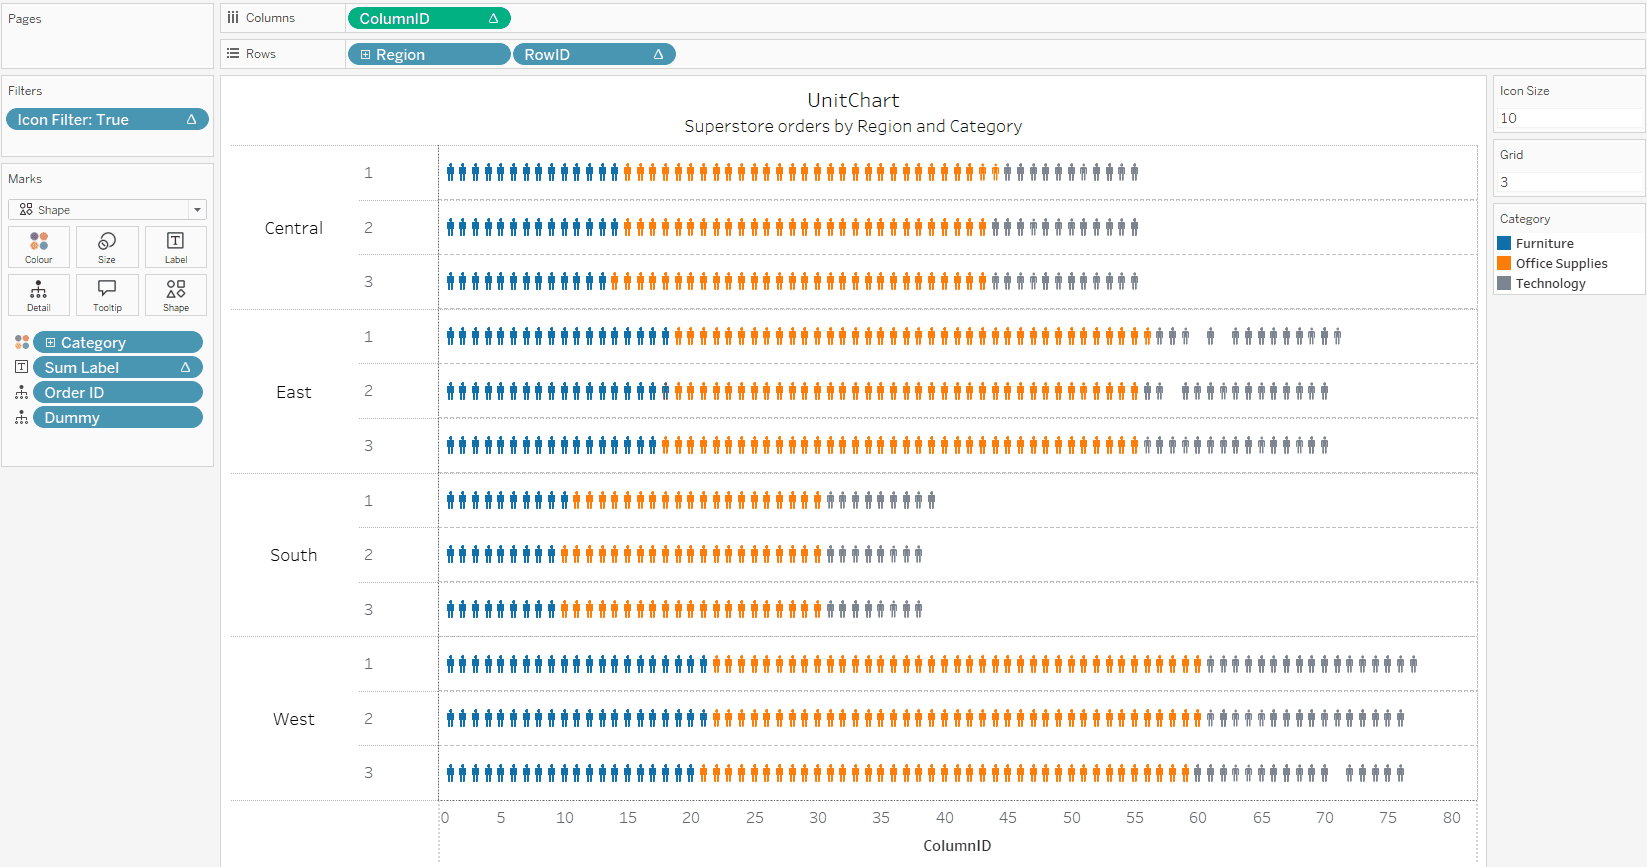The width and height of the screenshot is (1647, 867).
Task: Click the Icon Size parameter input field
Action: pos(1569,118)
